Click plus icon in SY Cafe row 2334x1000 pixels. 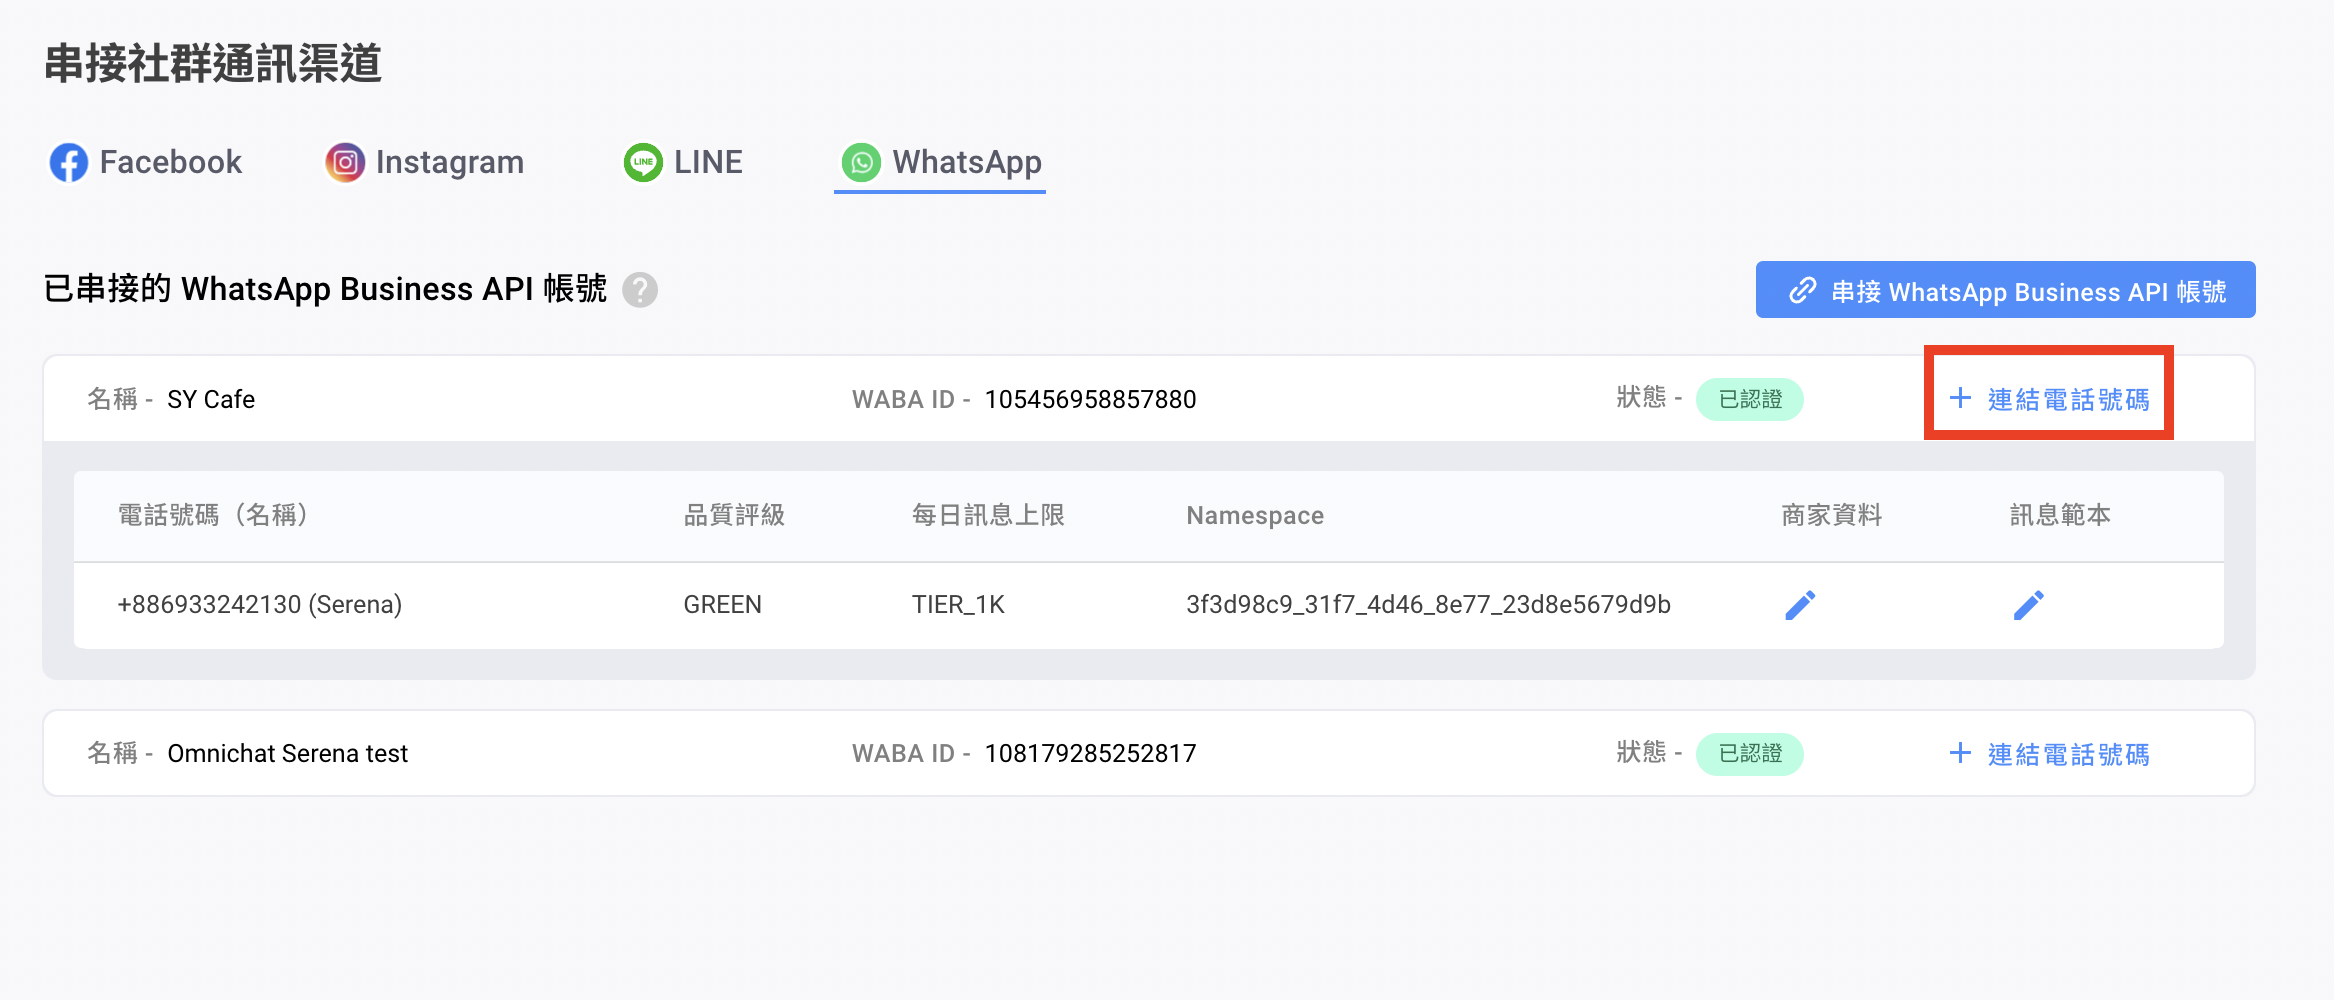(x=1960, y=398)
